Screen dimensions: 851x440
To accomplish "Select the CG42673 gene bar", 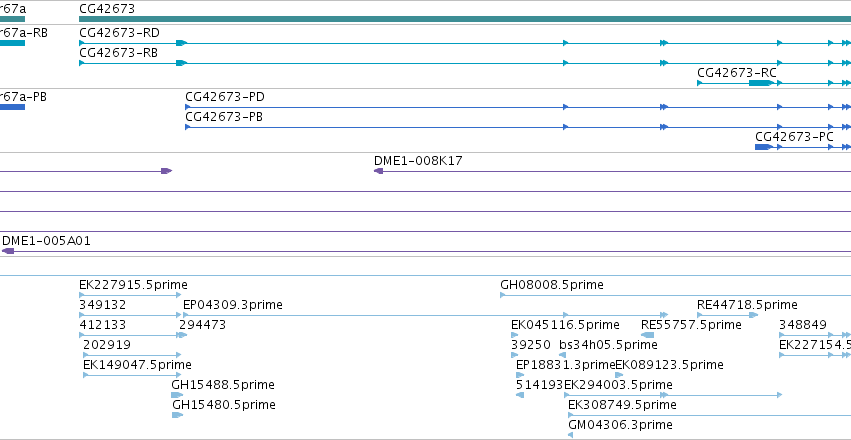I will pos(465,19).
